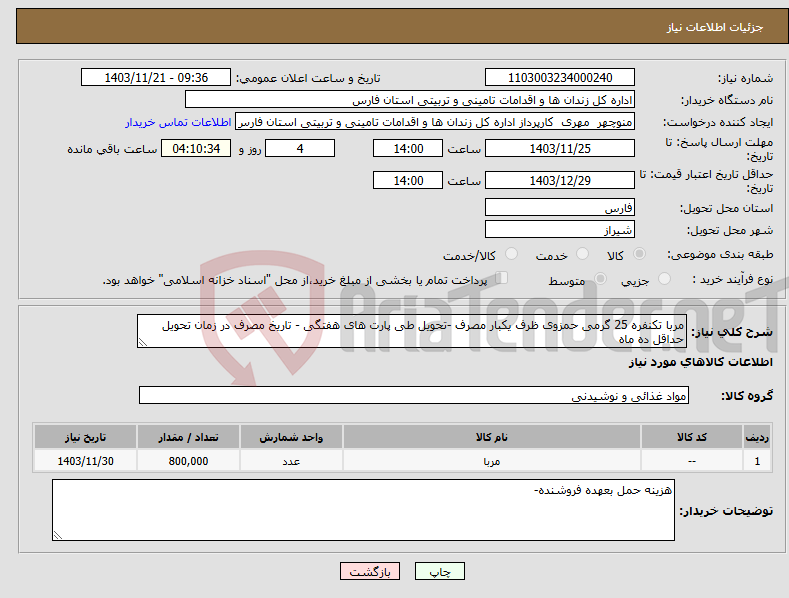
Task: Click the ردیف column header
Action: [x=757, y=437]
